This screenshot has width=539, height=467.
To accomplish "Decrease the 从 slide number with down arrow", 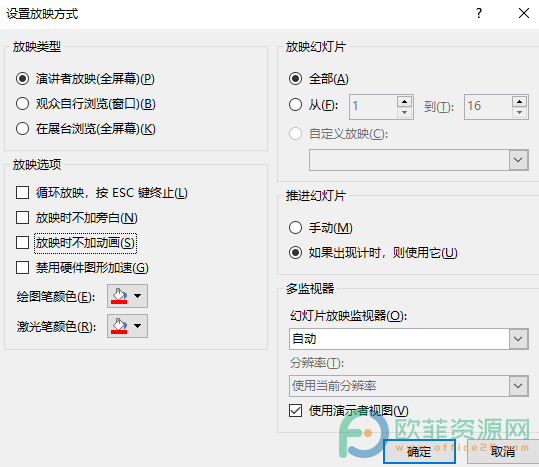I will point(405,112).
